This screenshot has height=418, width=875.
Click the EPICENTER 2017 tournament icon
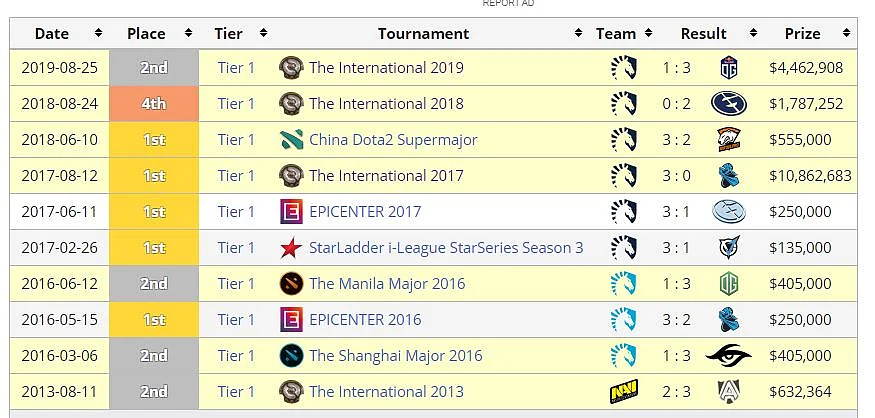(x=291, y=212)
